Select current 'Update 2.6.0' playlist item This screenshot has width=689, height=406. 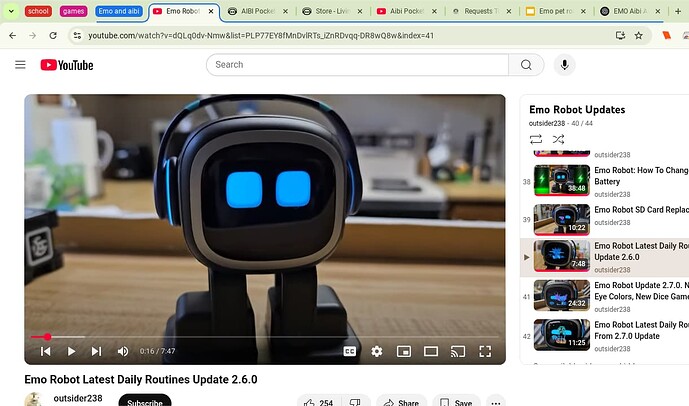coord(605,257)
